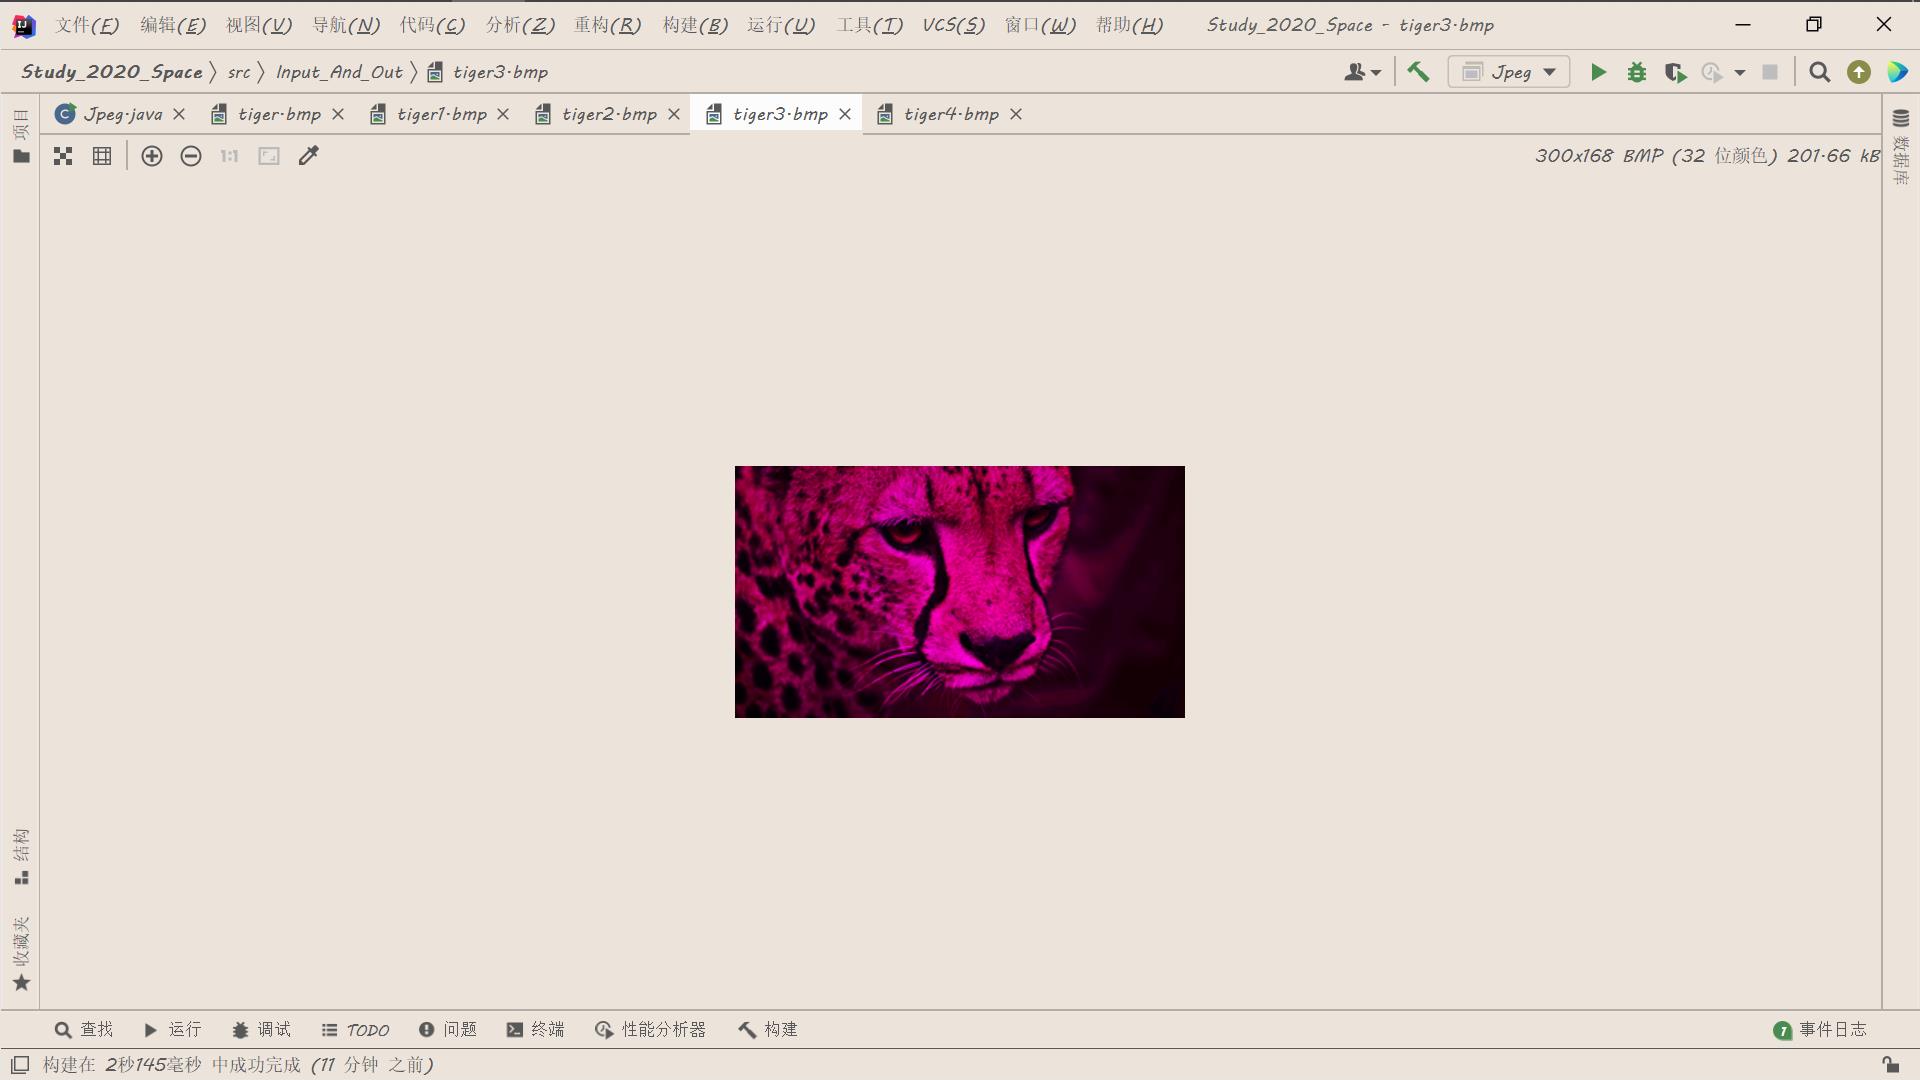Click Study_2020_Space breadcrumb

coord(112,72)
